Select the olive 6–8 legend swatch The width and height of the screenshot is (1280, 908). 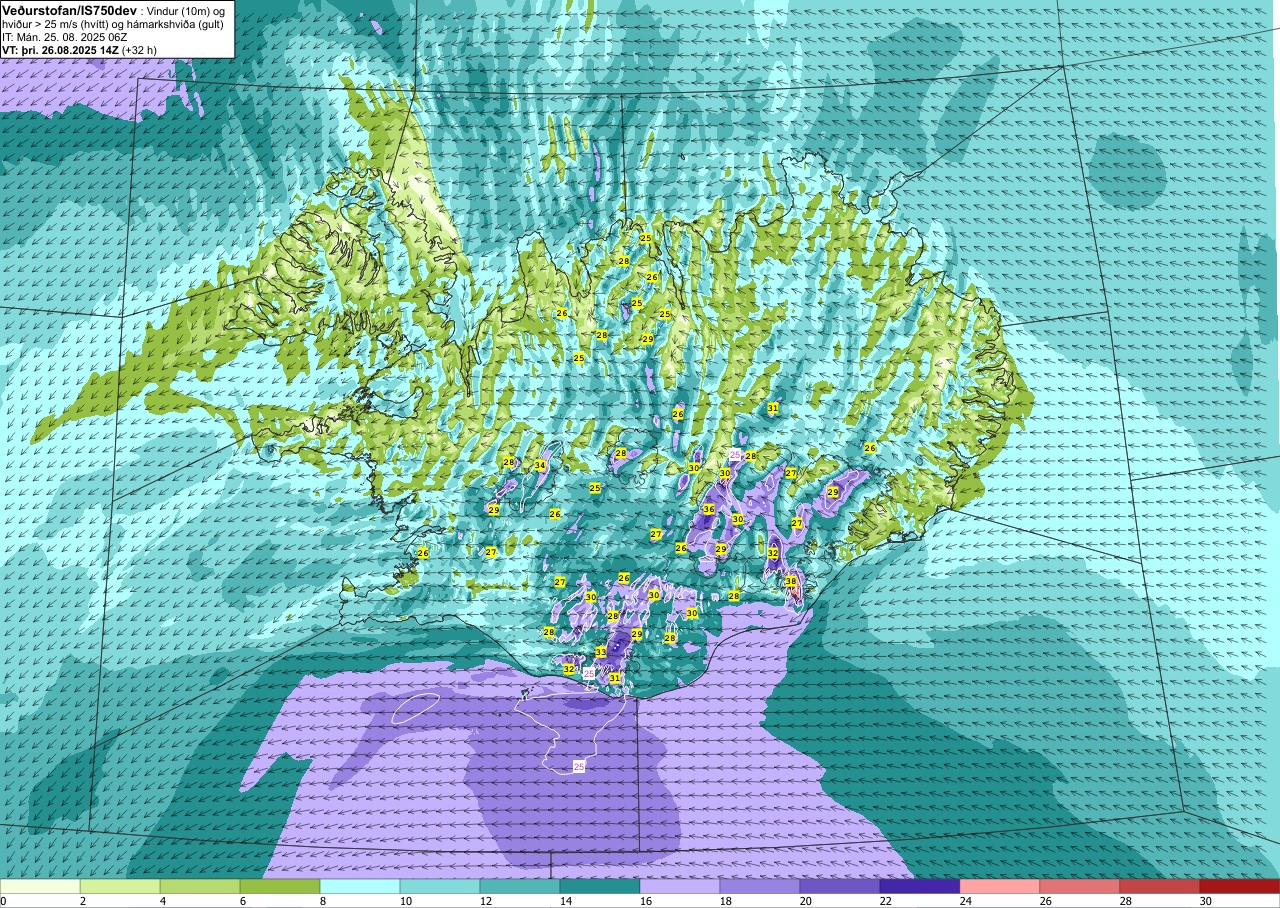(x=280, y=886)
